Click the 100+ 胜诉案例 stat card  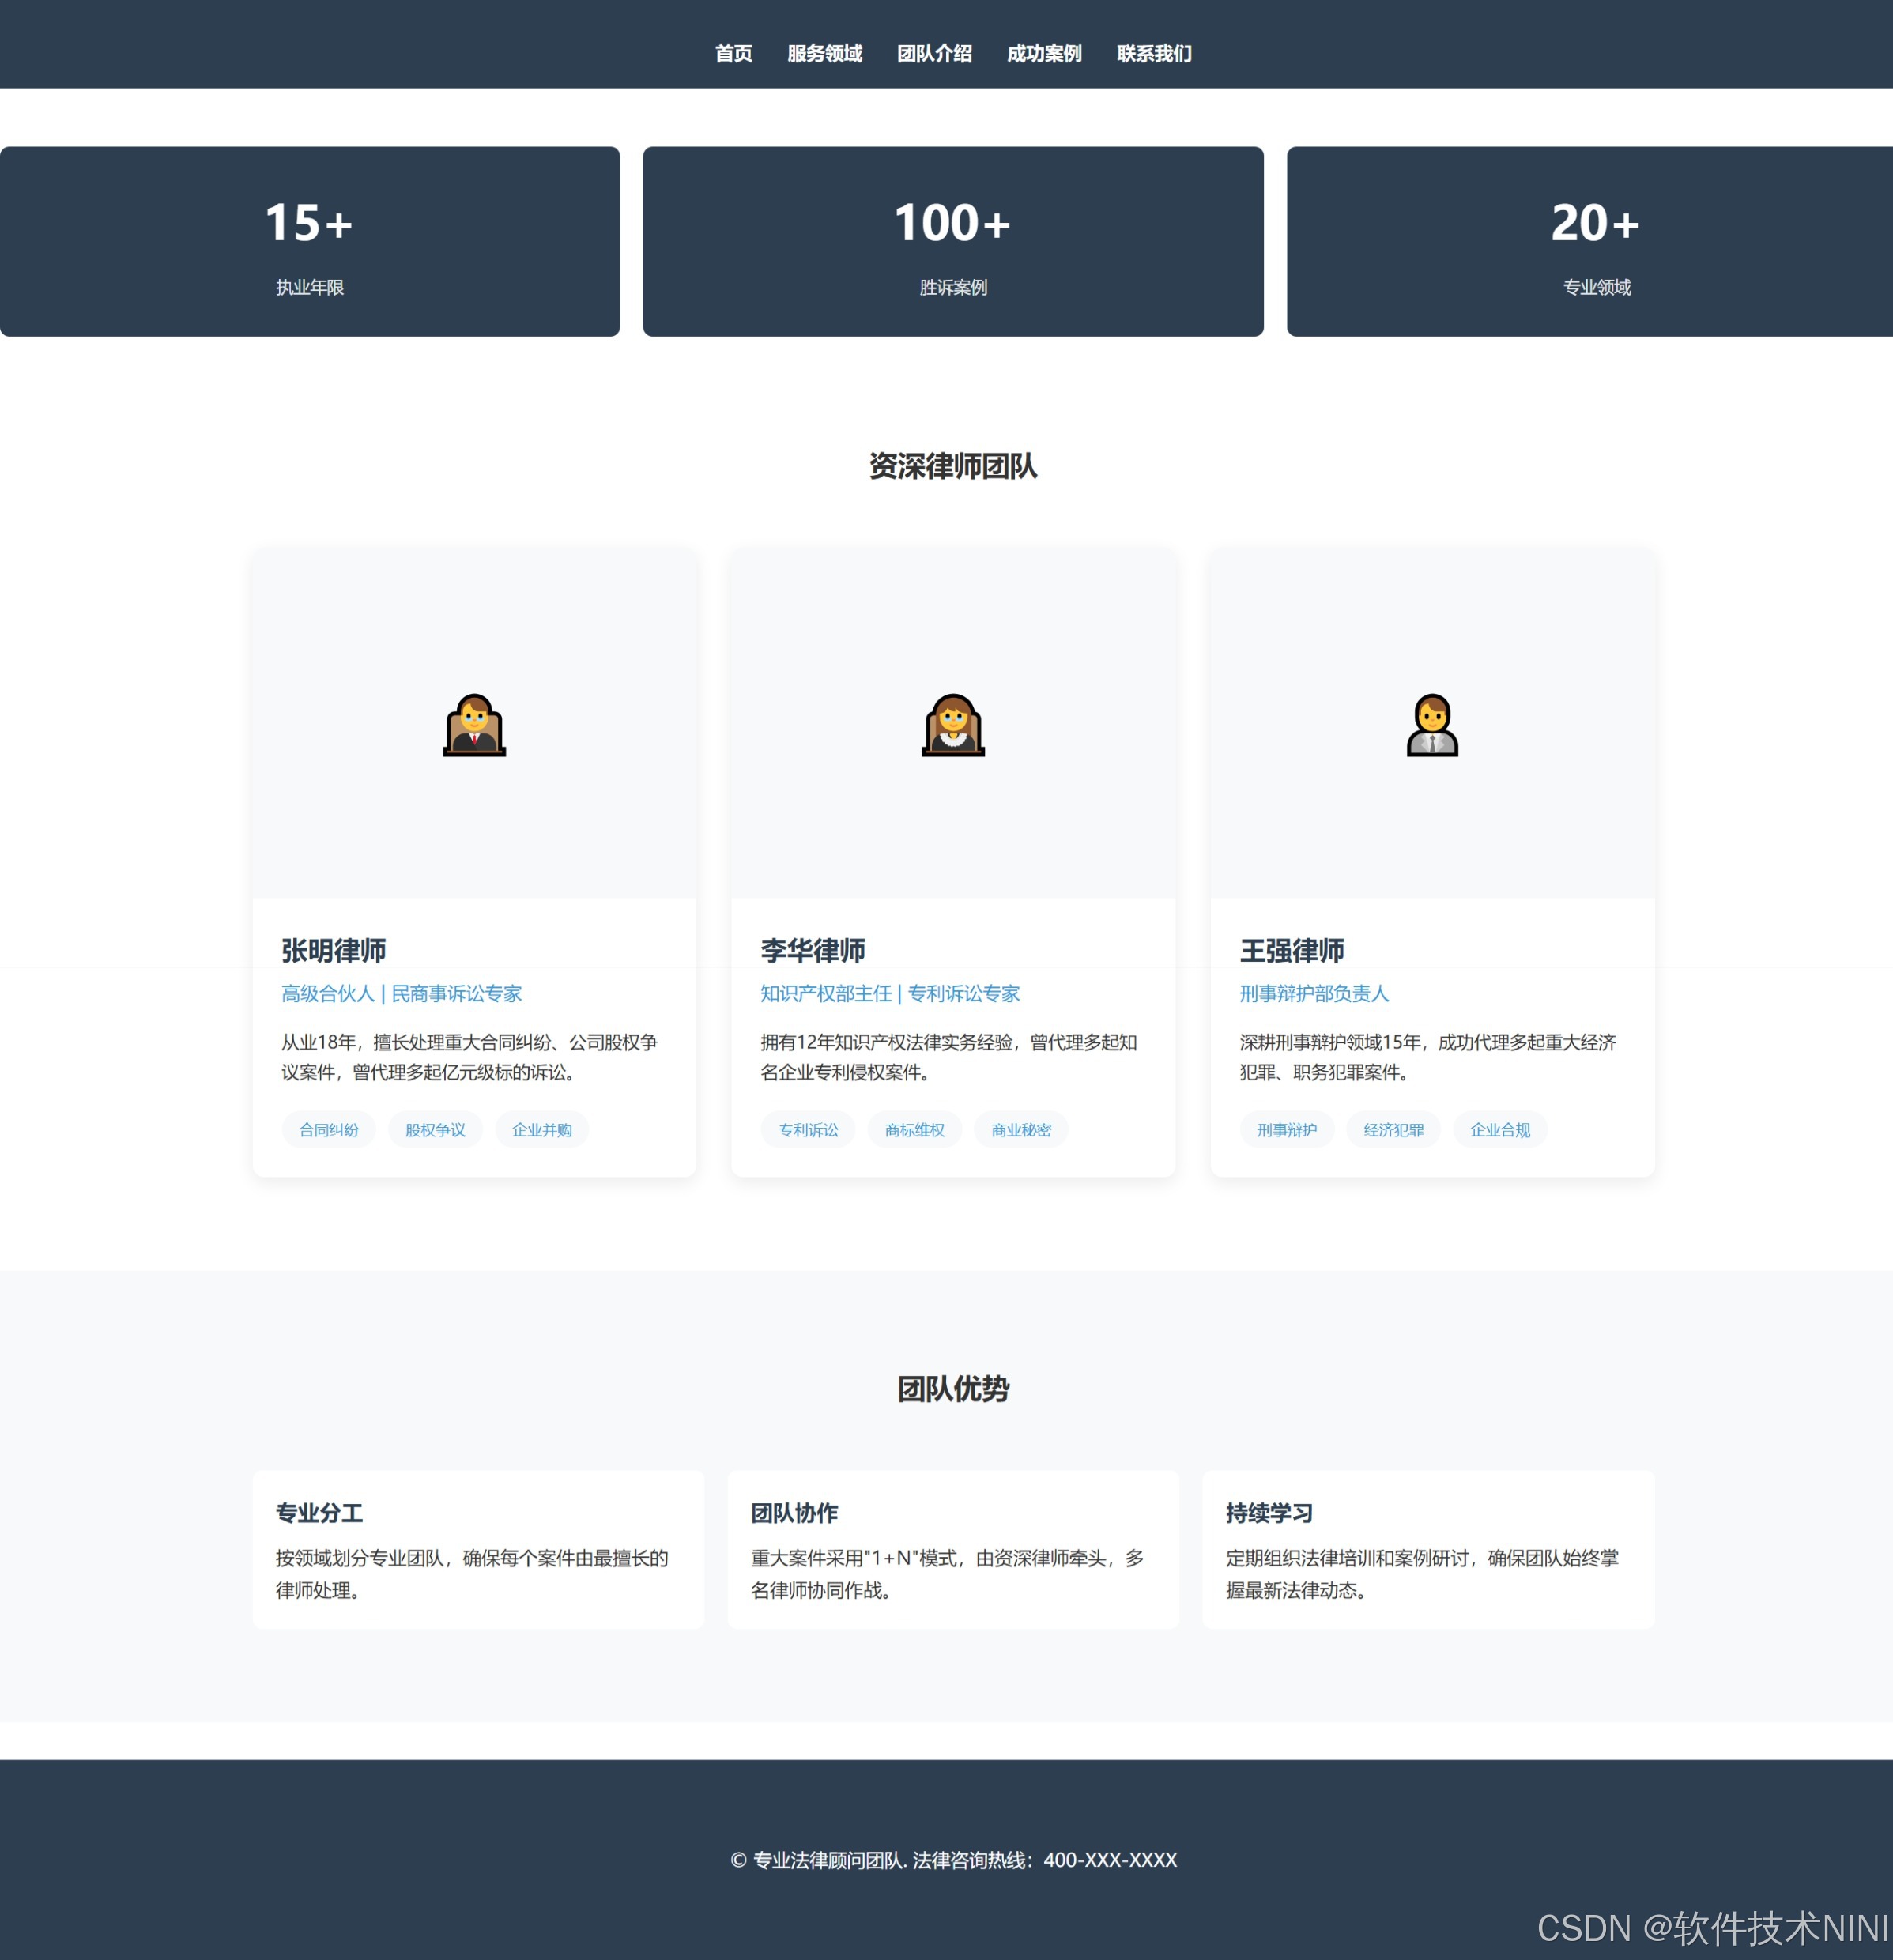953,242
